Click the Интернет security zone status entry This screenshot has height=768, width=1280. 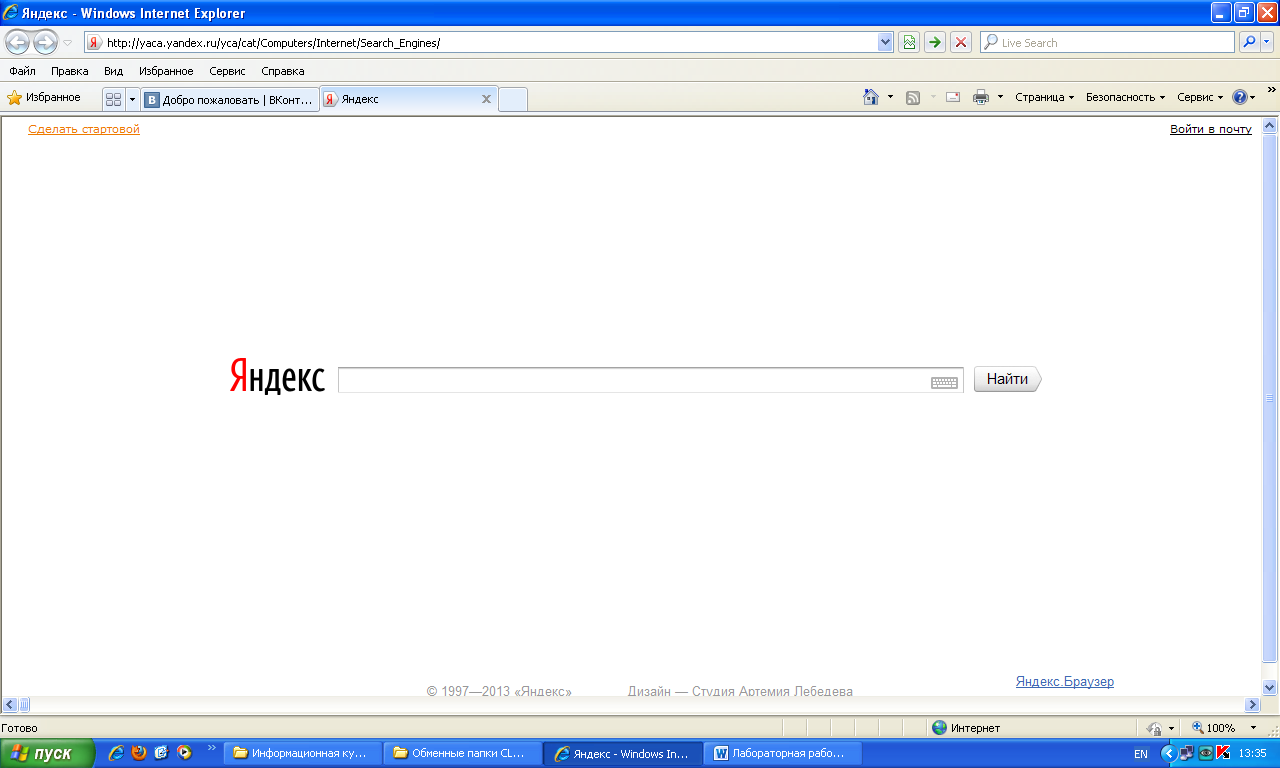pyautogui.click(x=966, y=728)
